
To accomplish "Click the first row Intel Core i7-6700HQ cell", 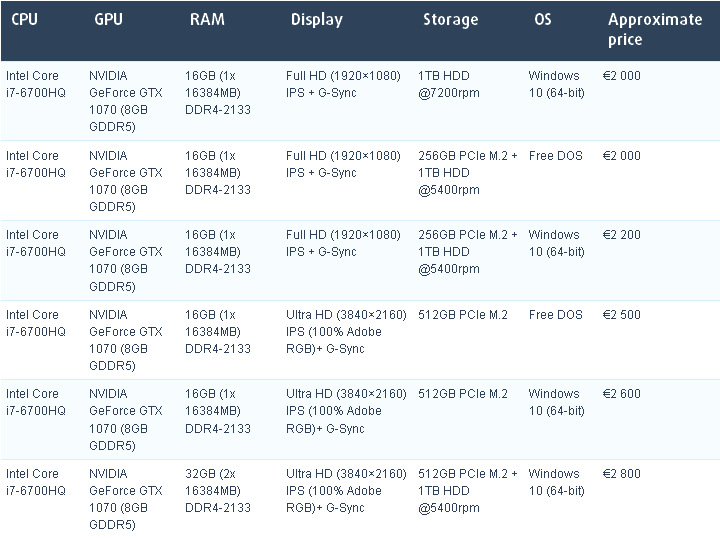I will [x=34, y=84].
